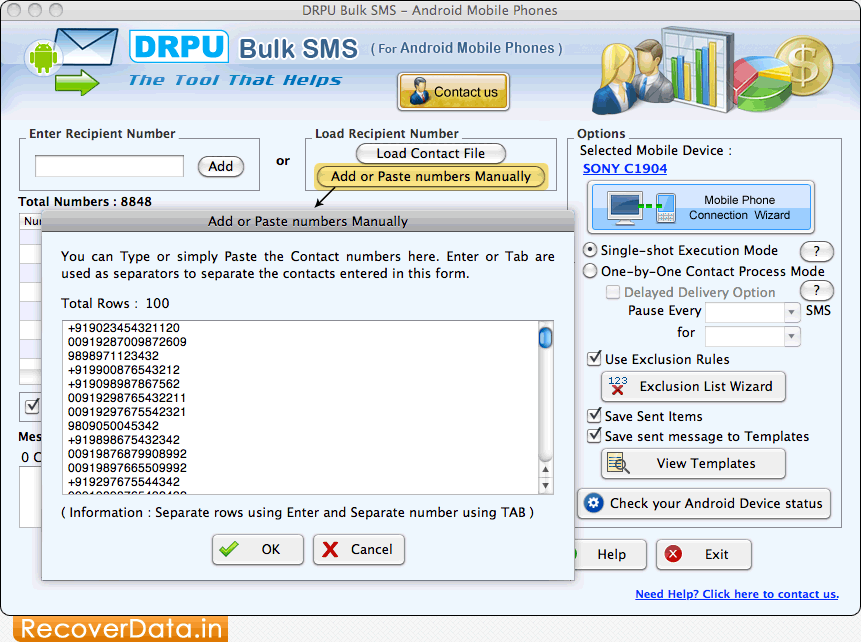Open help for Single-shot Execution Mode

tap(817, 252)
